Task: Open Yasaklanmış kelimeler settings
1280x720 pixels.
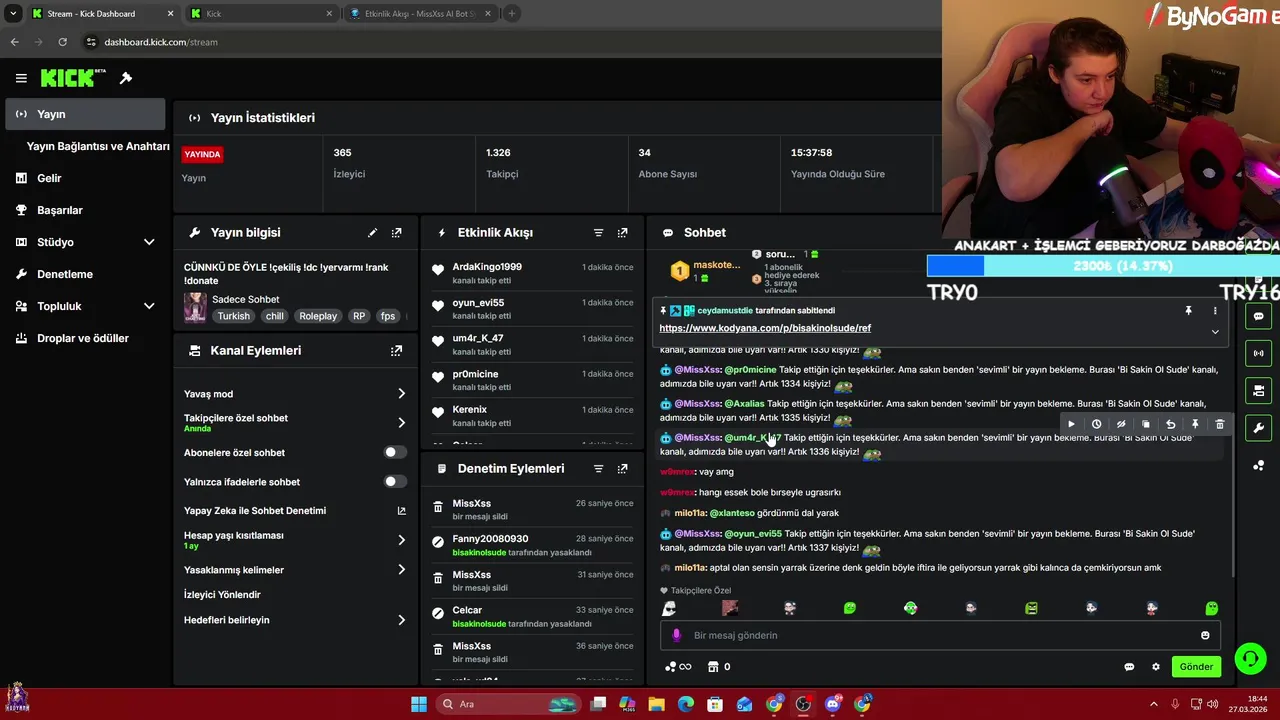Action: coord(295,570)
